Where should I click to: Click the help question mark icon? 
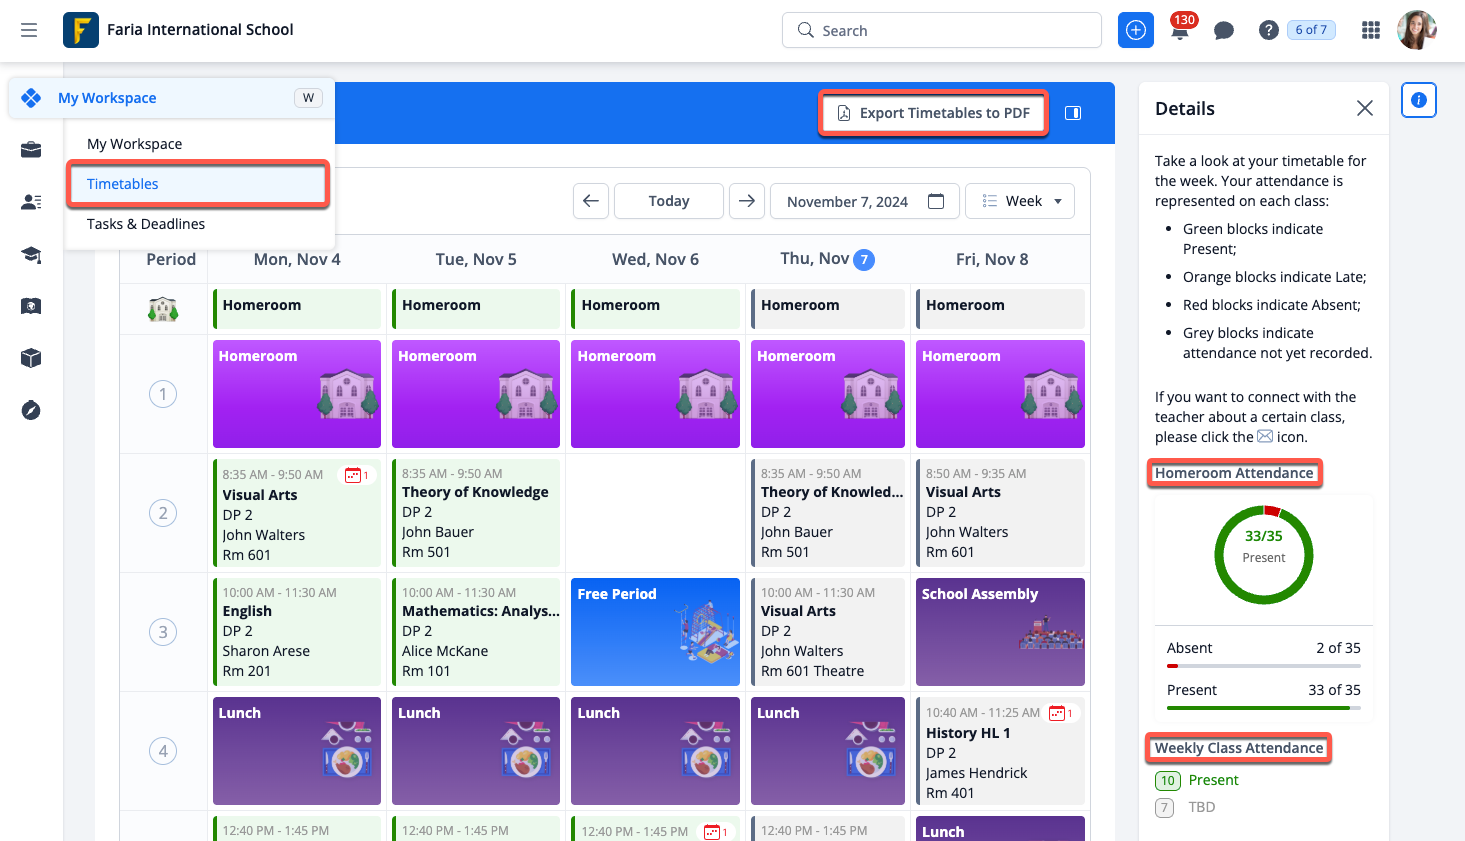tap(1268, 31)
